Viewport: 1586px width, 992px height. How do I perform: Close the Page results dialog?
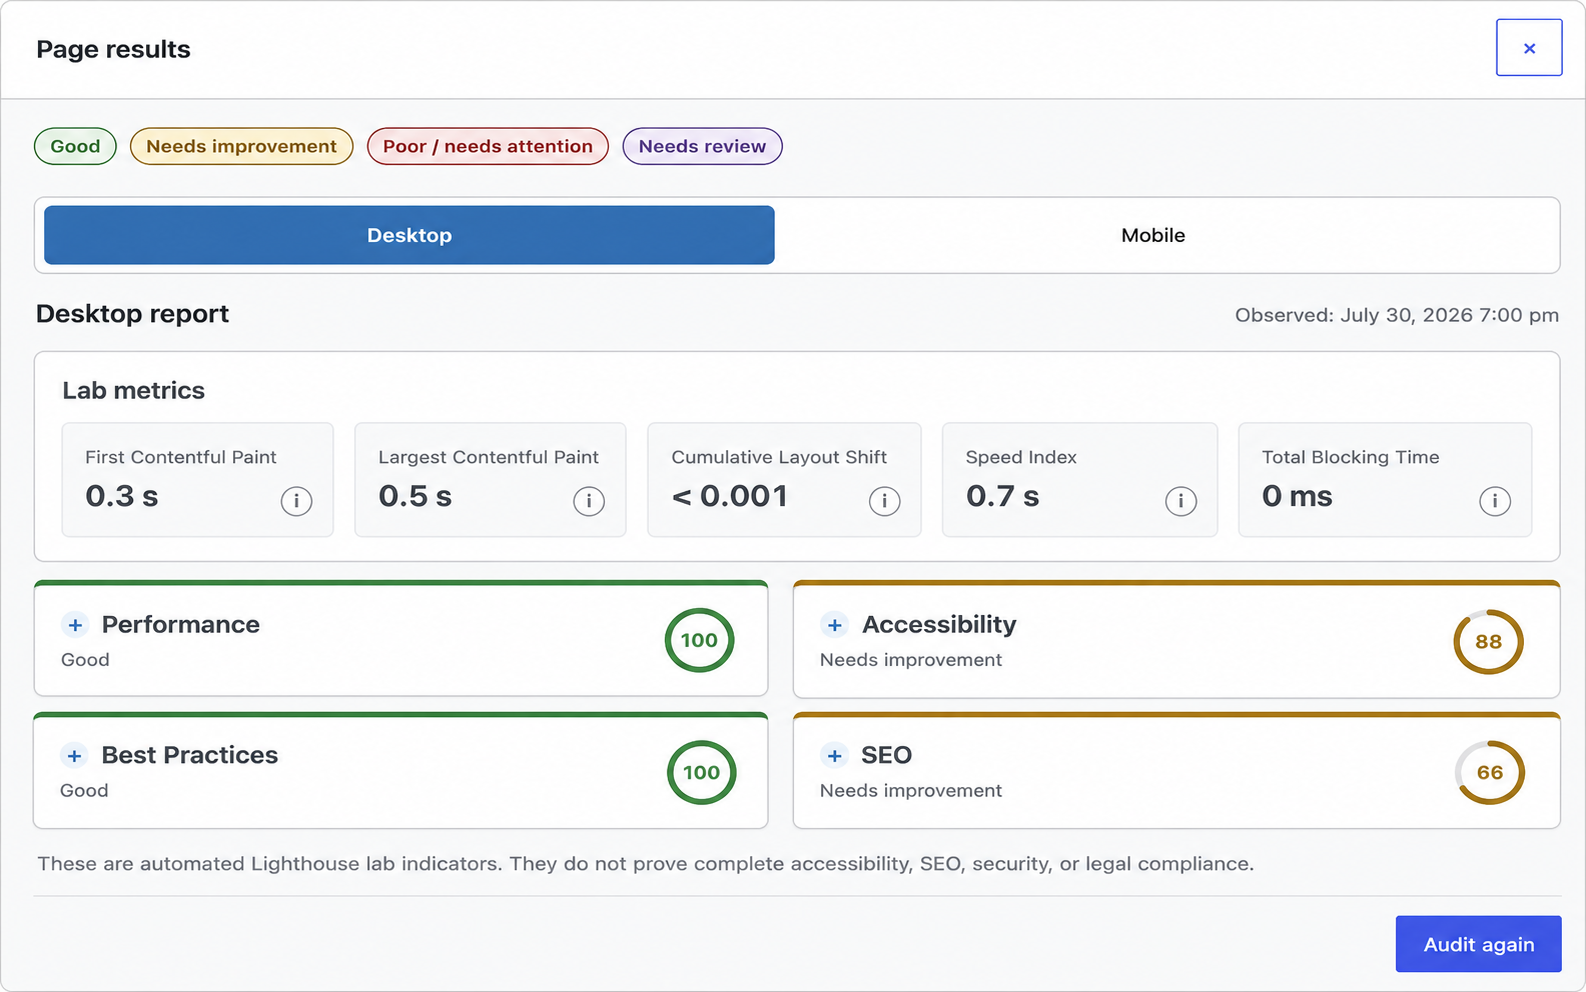(1529, 48)
